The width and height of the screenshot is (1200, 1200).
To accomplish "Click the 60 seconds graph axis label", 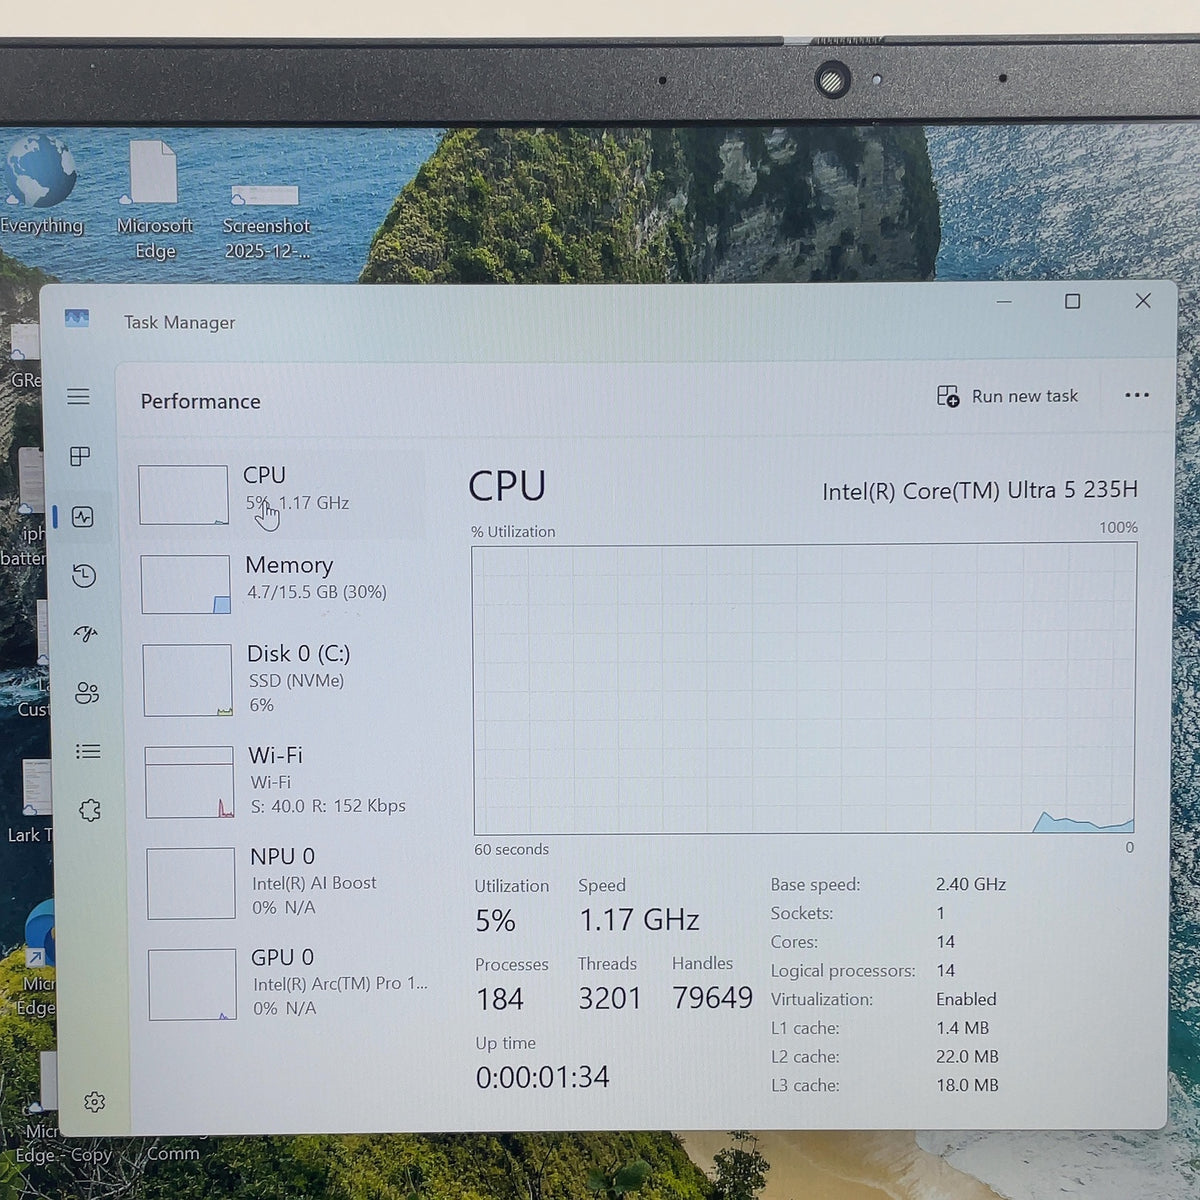I will [x=511, y=849].
